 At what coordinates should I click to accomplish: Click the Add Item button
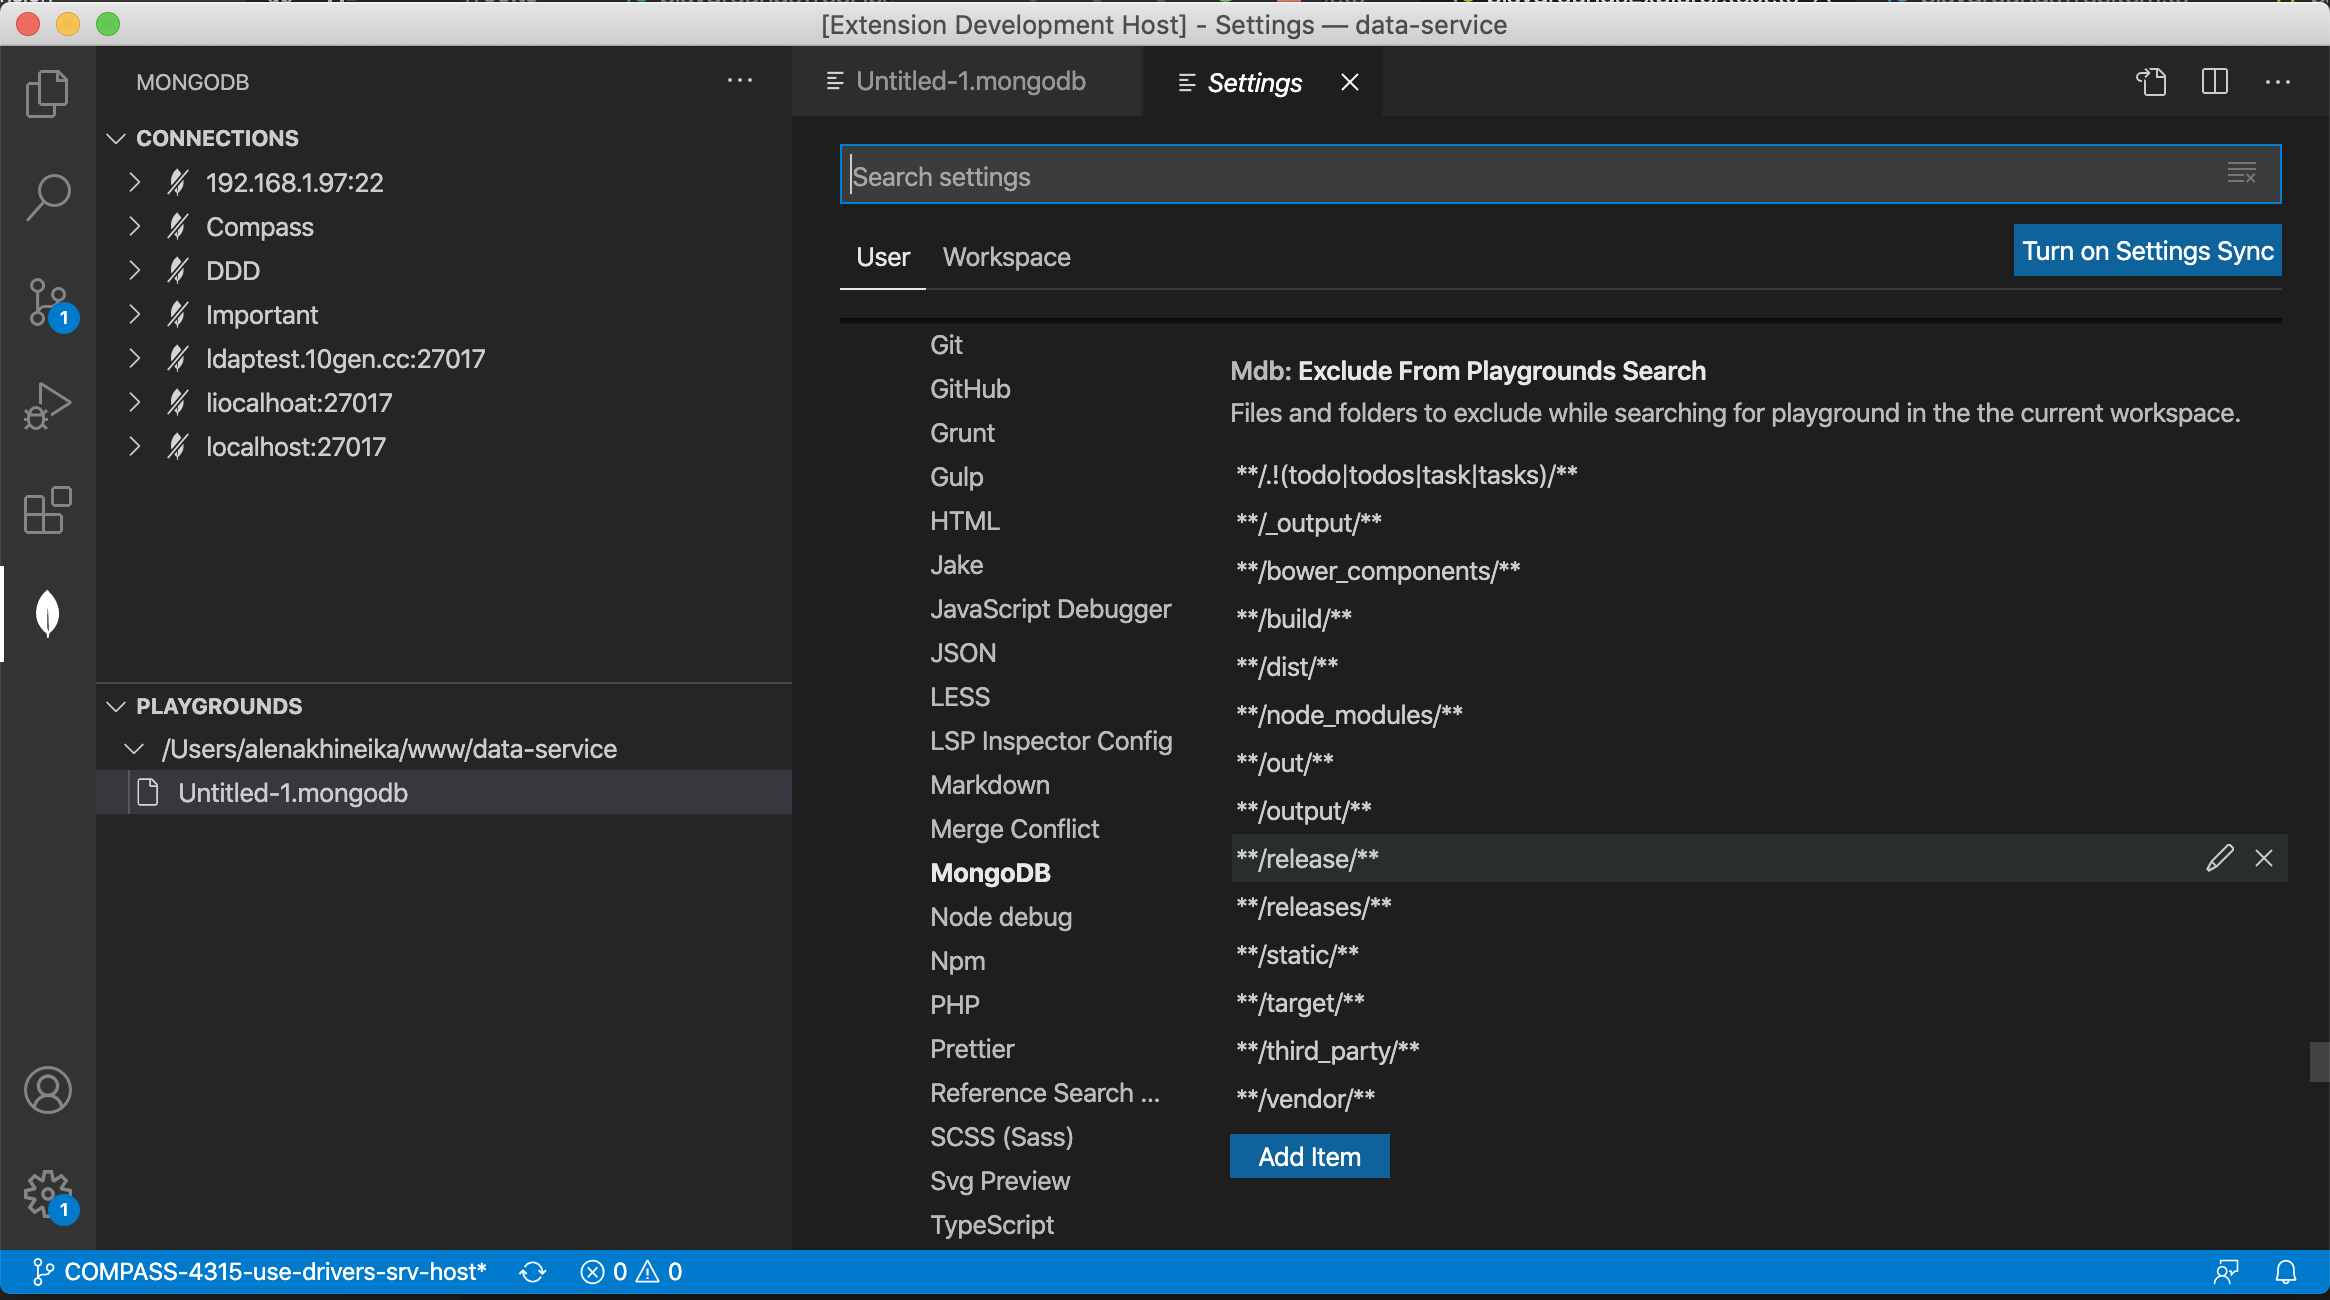pos(1309,1157)
